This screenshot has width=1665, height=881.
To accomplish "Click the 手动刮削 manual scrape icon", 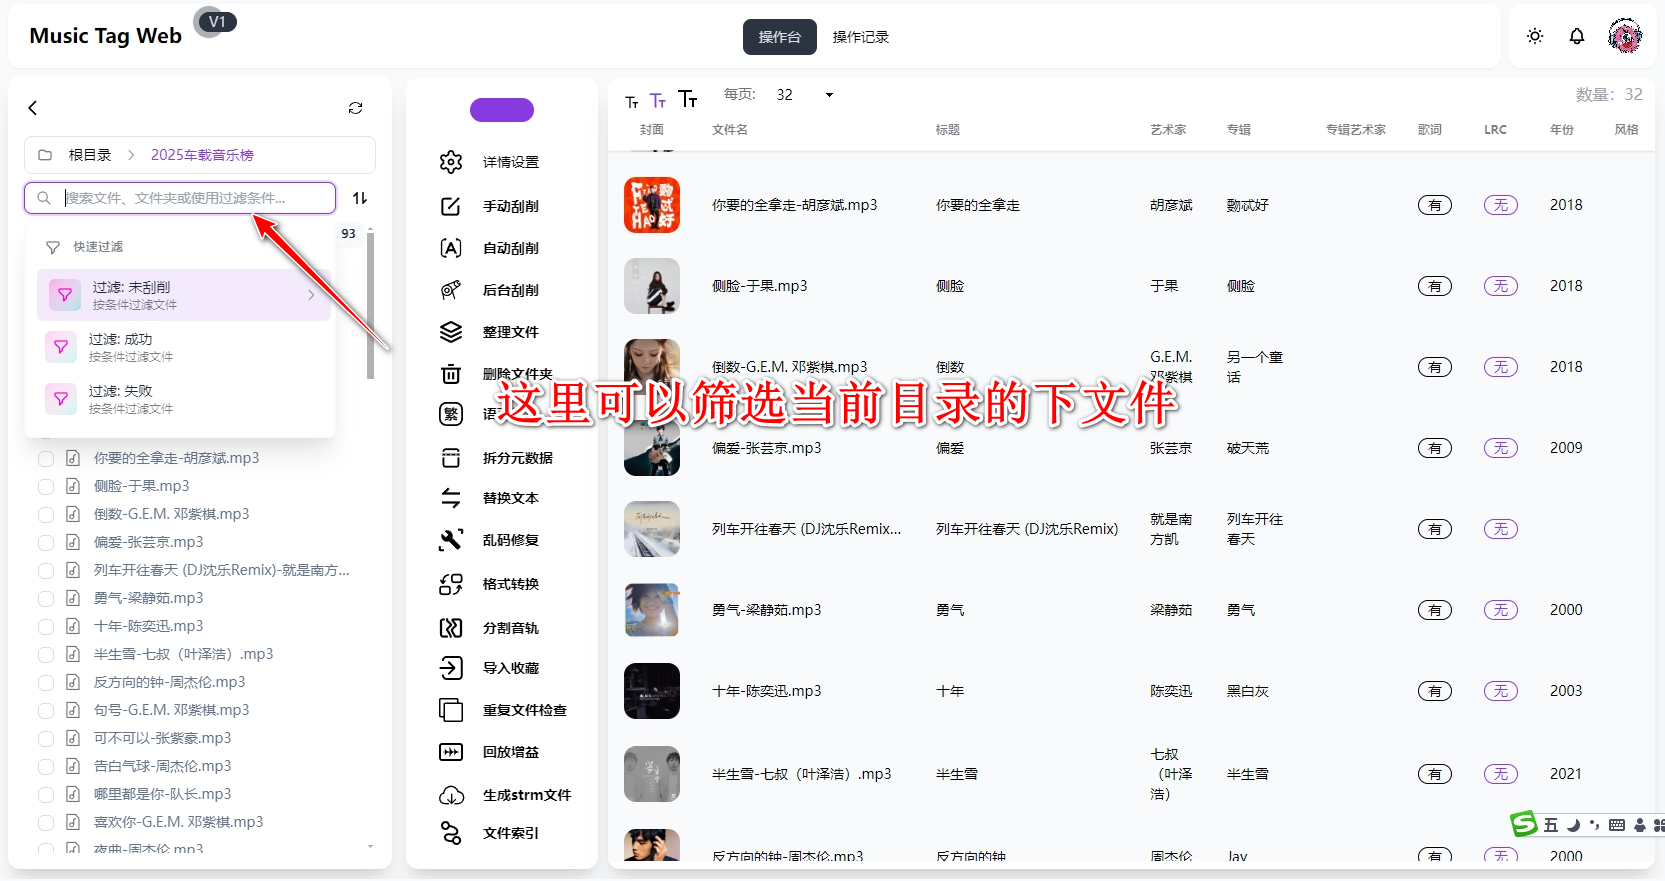I will click(451, 206).
